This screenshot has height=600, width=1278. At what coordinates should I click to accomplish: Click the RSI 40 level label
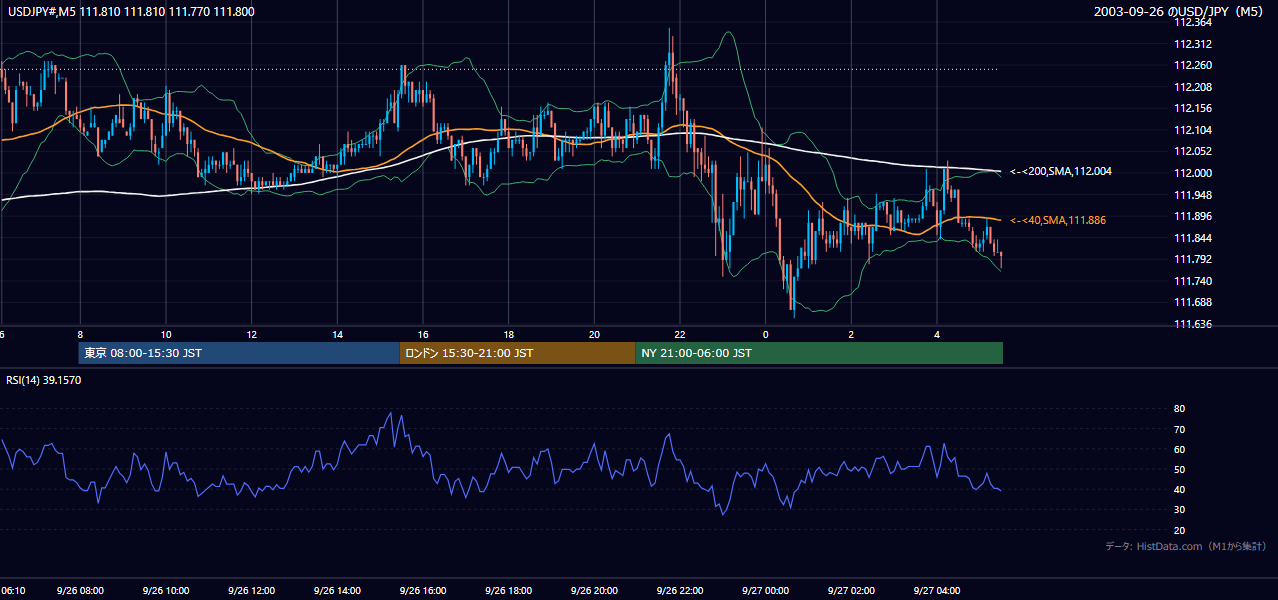(x=1179, y=489)
